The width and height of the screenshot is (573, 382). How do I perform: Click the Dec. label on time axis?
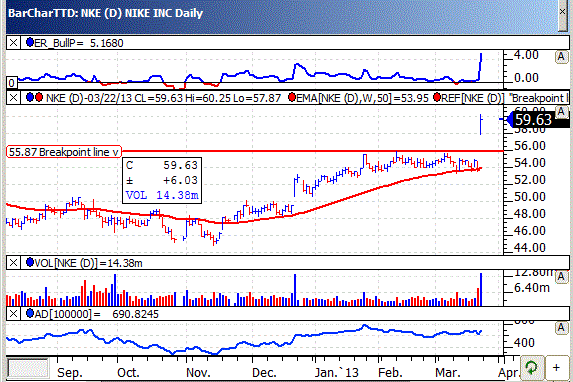tap(264, 373)
